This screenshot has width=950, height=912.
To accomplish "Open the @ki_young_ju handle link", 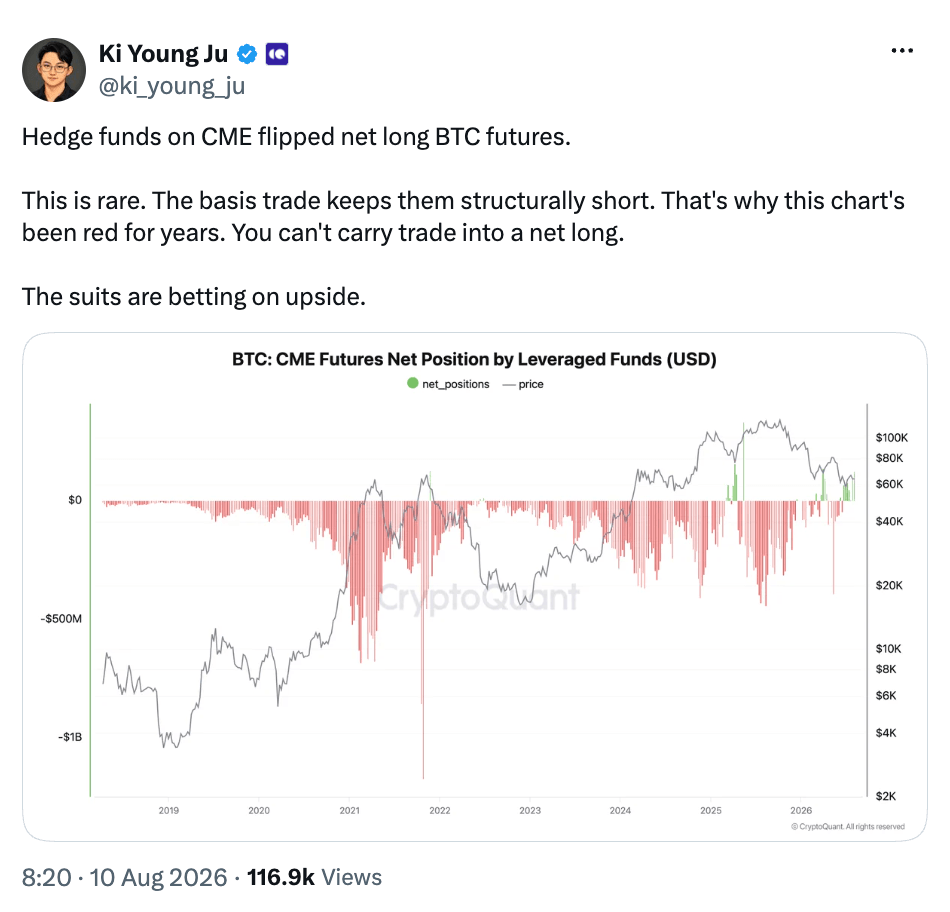I will click(x=171, y=86).
